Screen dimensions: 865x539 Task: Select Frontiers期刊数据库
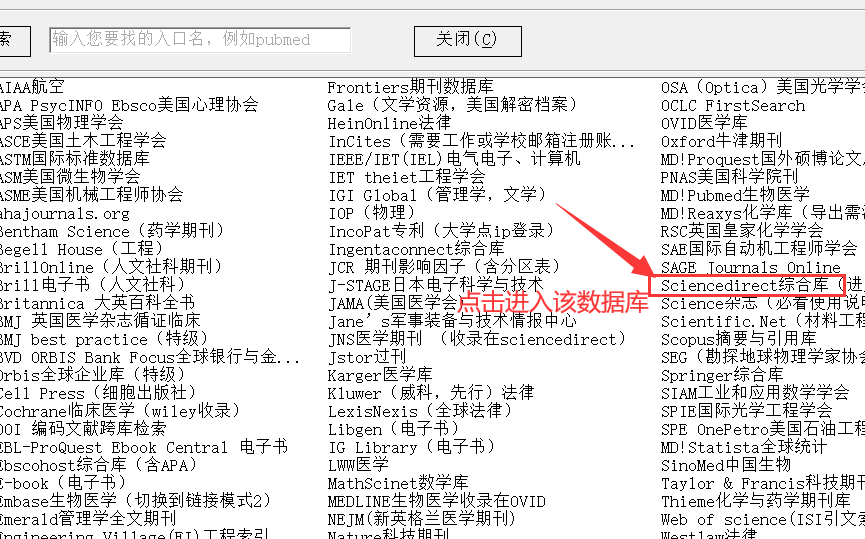pos(410,87)
